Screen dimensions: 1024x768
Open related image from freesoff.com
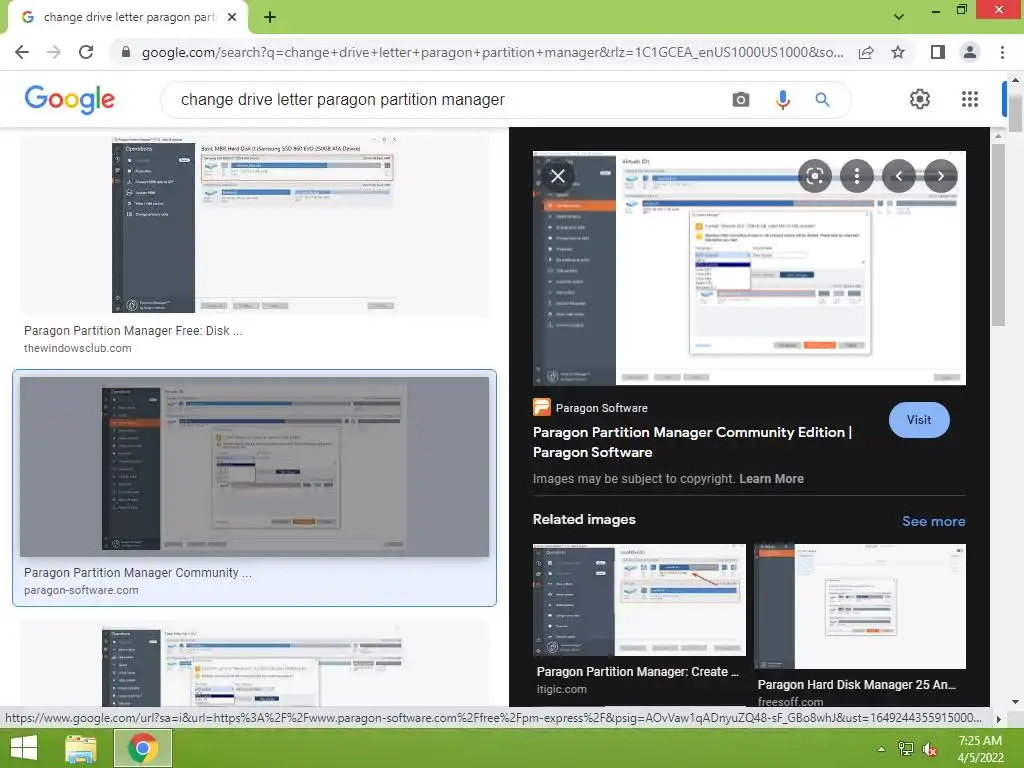pyautogui.click(x=860, y=606)
